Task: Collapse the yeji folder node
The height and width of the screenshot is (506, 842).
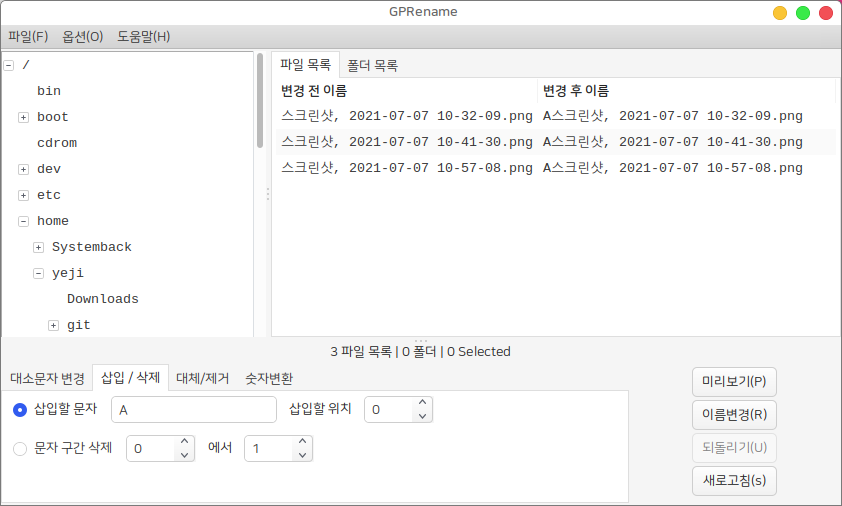Action: tap(38, 274)
